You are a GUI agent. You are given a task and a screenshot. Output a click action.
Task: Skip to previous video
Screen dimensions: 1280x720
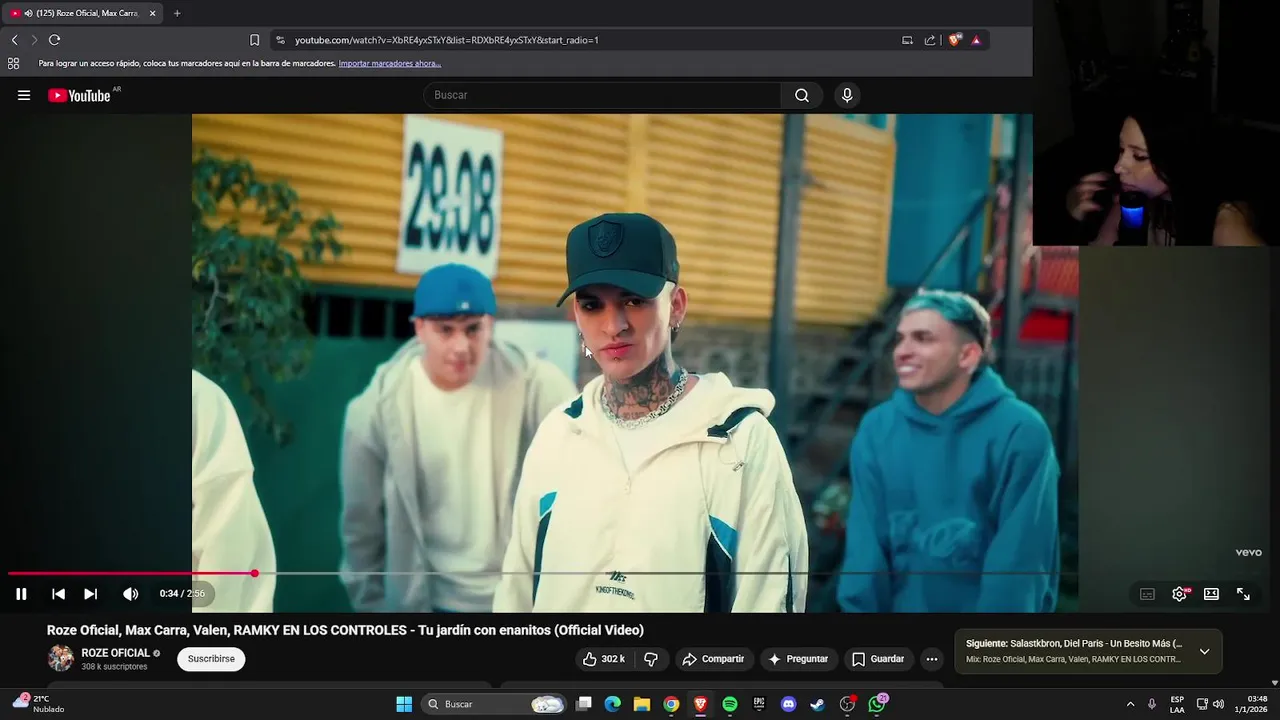58,594
